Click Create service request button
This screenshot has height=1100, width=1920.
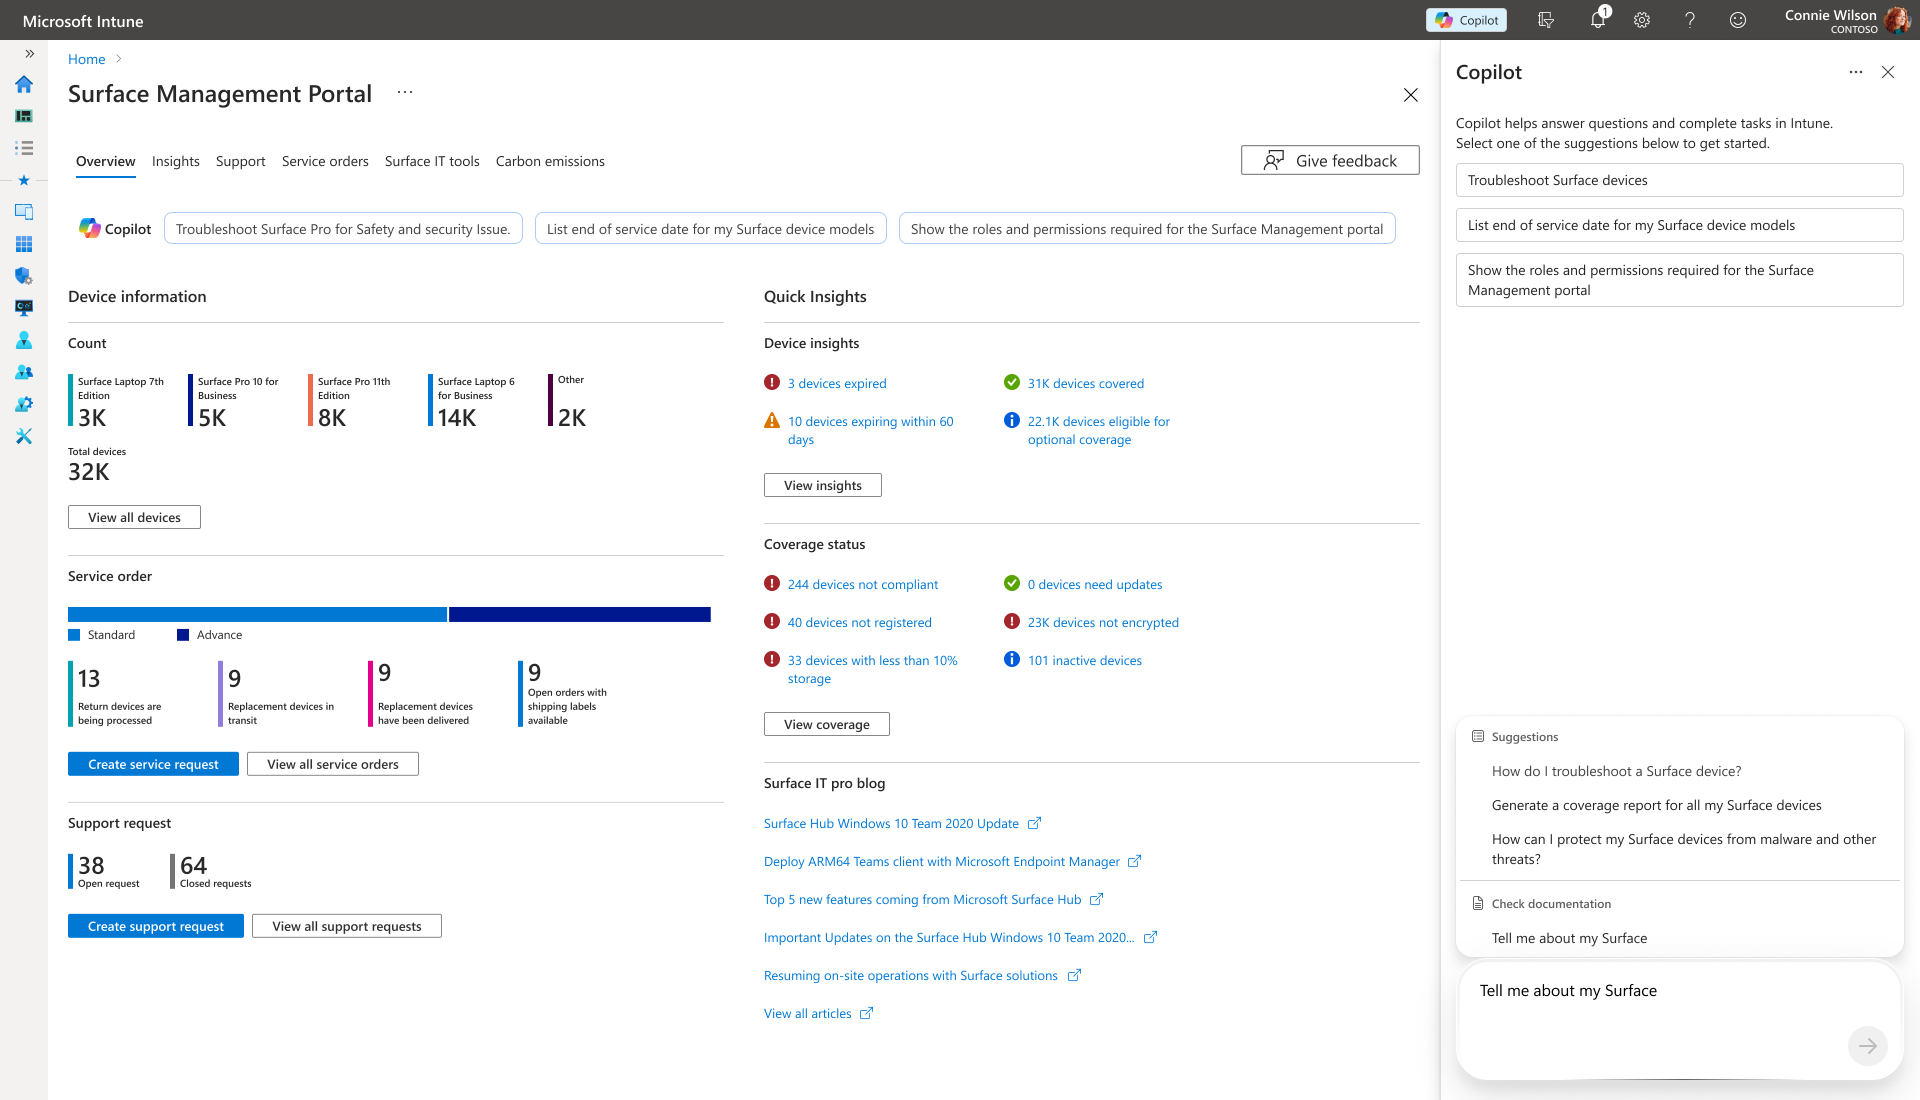pyautogui.click(x=153, y=764)
